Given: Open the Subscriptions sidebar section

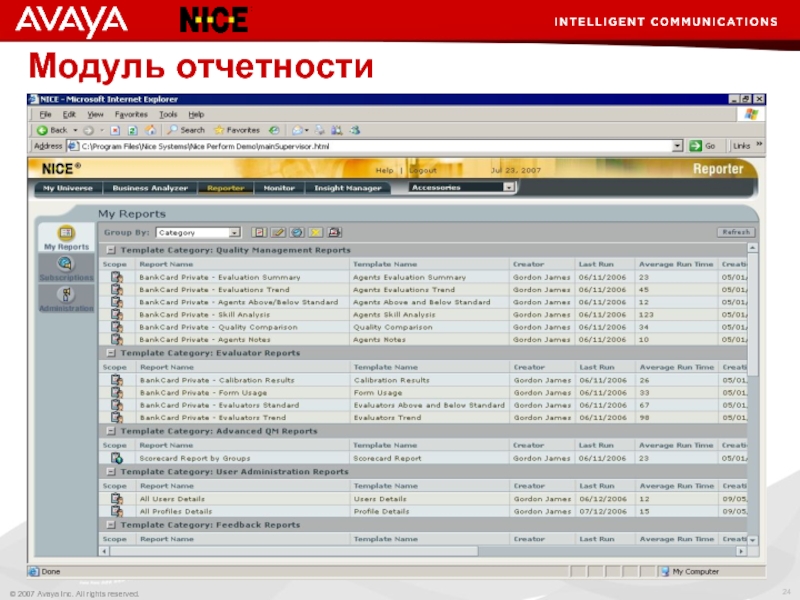Looking at the screenshot, I should pos(65,267).
